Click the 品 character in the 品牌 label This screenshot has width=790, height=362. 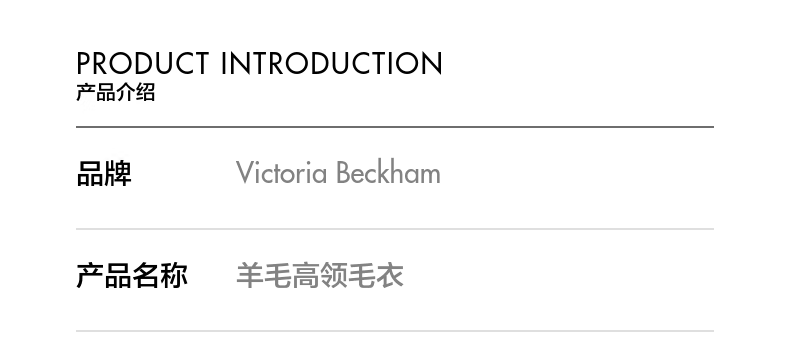[x=90, y=174]
